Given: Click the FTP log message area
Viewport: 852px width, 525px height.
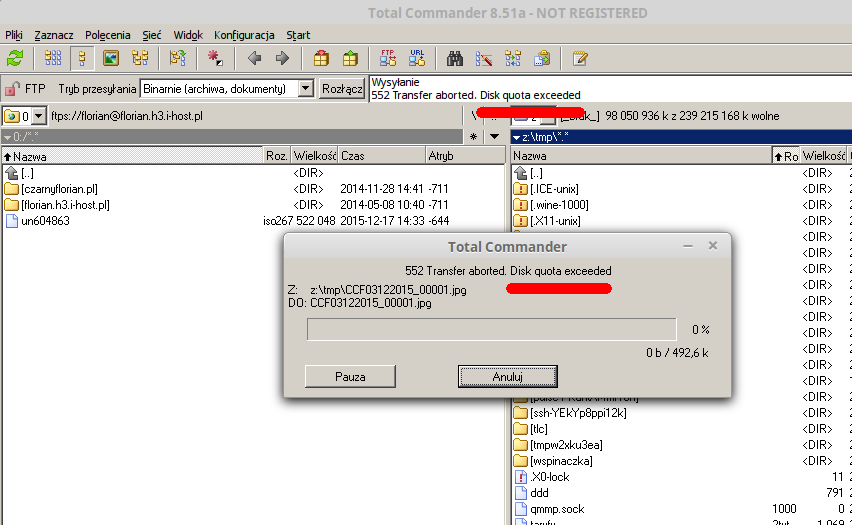Looking at the screenshot, I should pyautogui.click(x=611, y=89).
